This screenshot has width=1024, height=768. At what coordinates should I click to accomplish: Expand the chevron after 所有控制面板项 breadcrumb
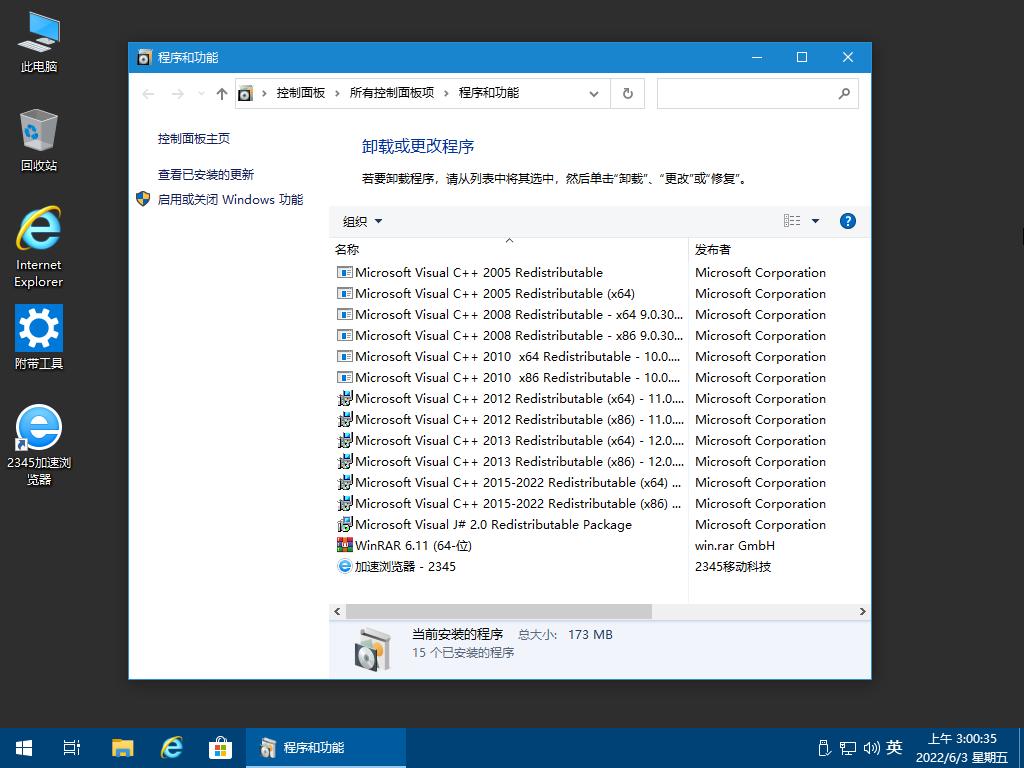tap(446, 93)
